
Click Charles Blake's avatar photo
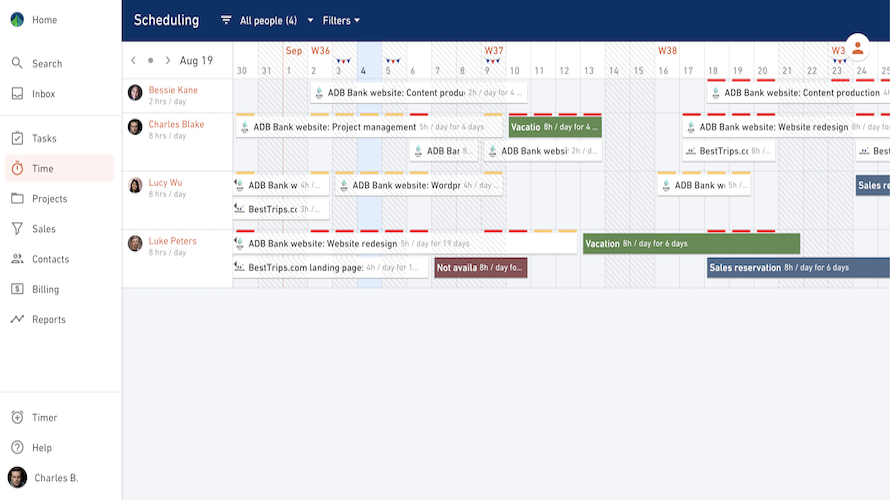[x=135, y=127]
